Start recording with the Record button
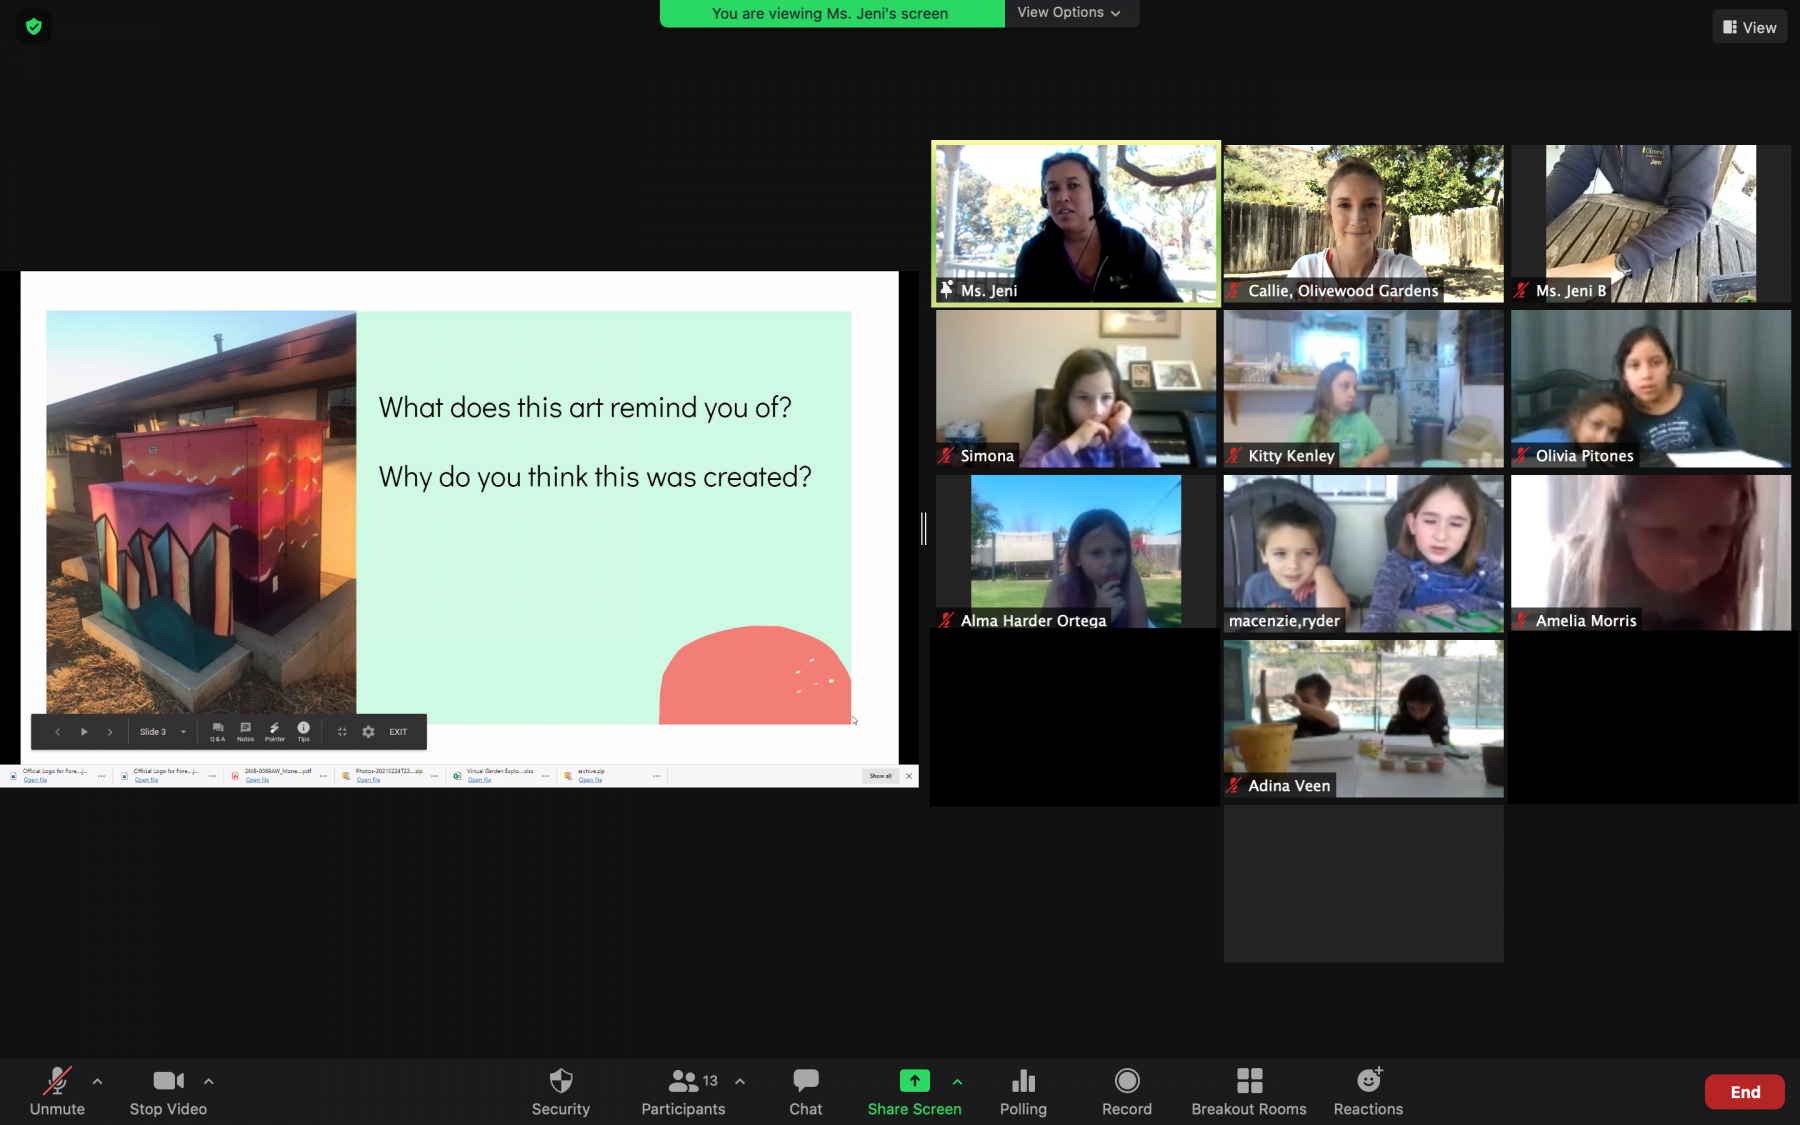 coord(1126,1091)
